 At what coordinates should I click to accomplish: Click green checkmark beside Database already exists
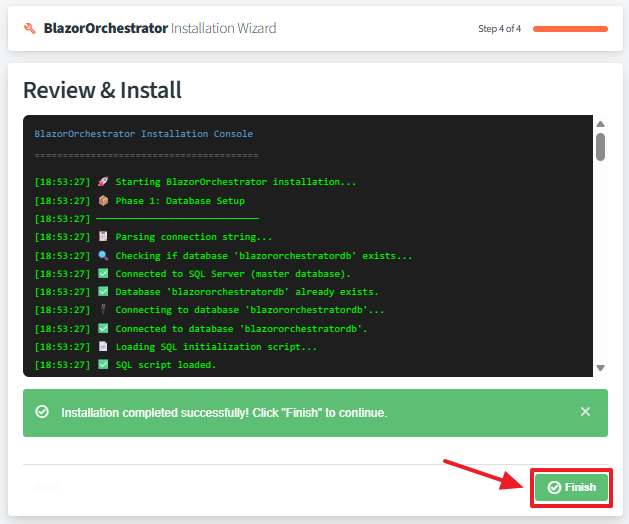[x=102, y=292]
